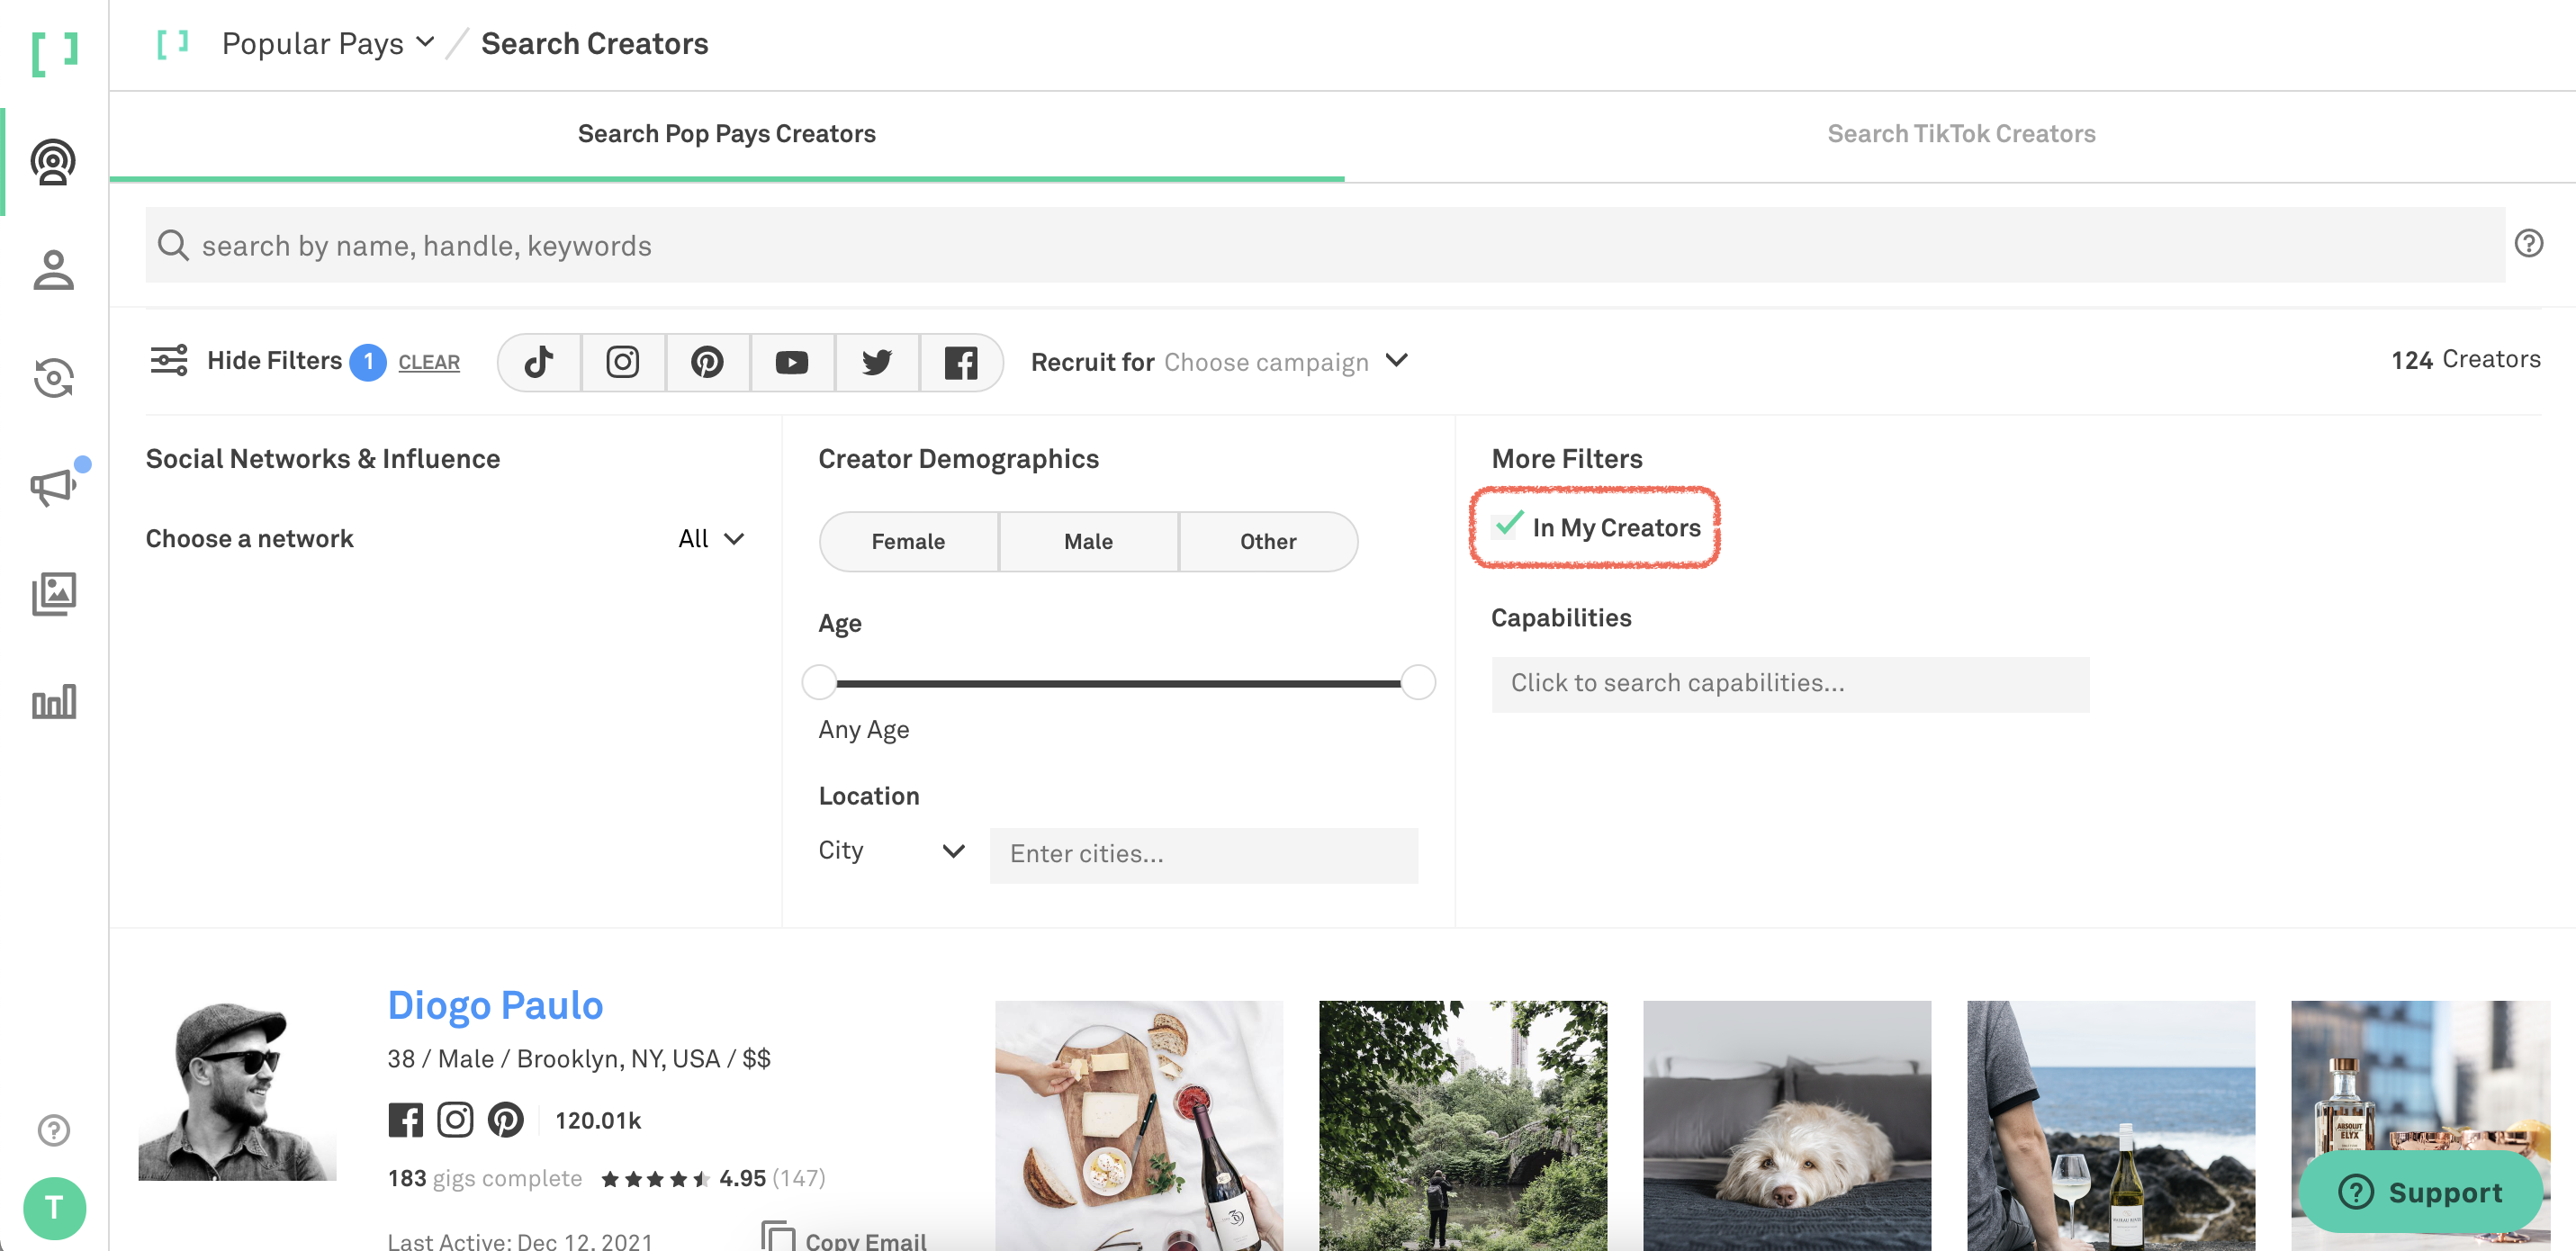Open the campaigns megaphone icon with notification dot

50,487
